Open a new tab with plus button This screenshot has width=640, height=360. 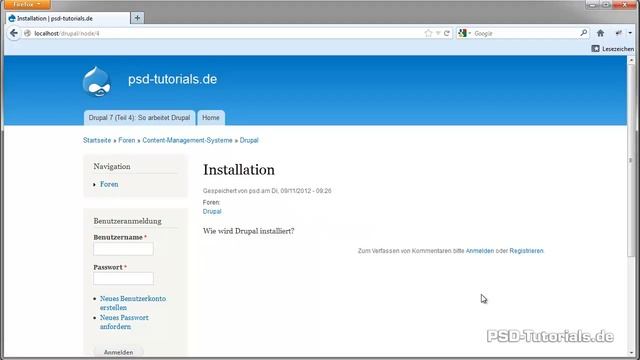[x=137, y=18]
